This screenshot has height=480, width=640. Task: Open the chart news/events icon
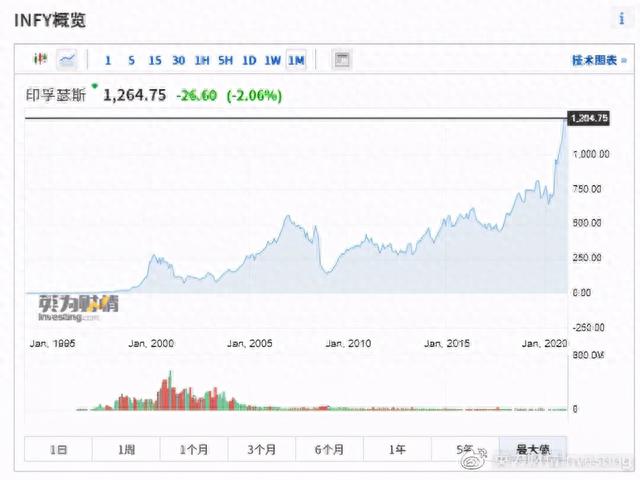click(x=342, y=60)
